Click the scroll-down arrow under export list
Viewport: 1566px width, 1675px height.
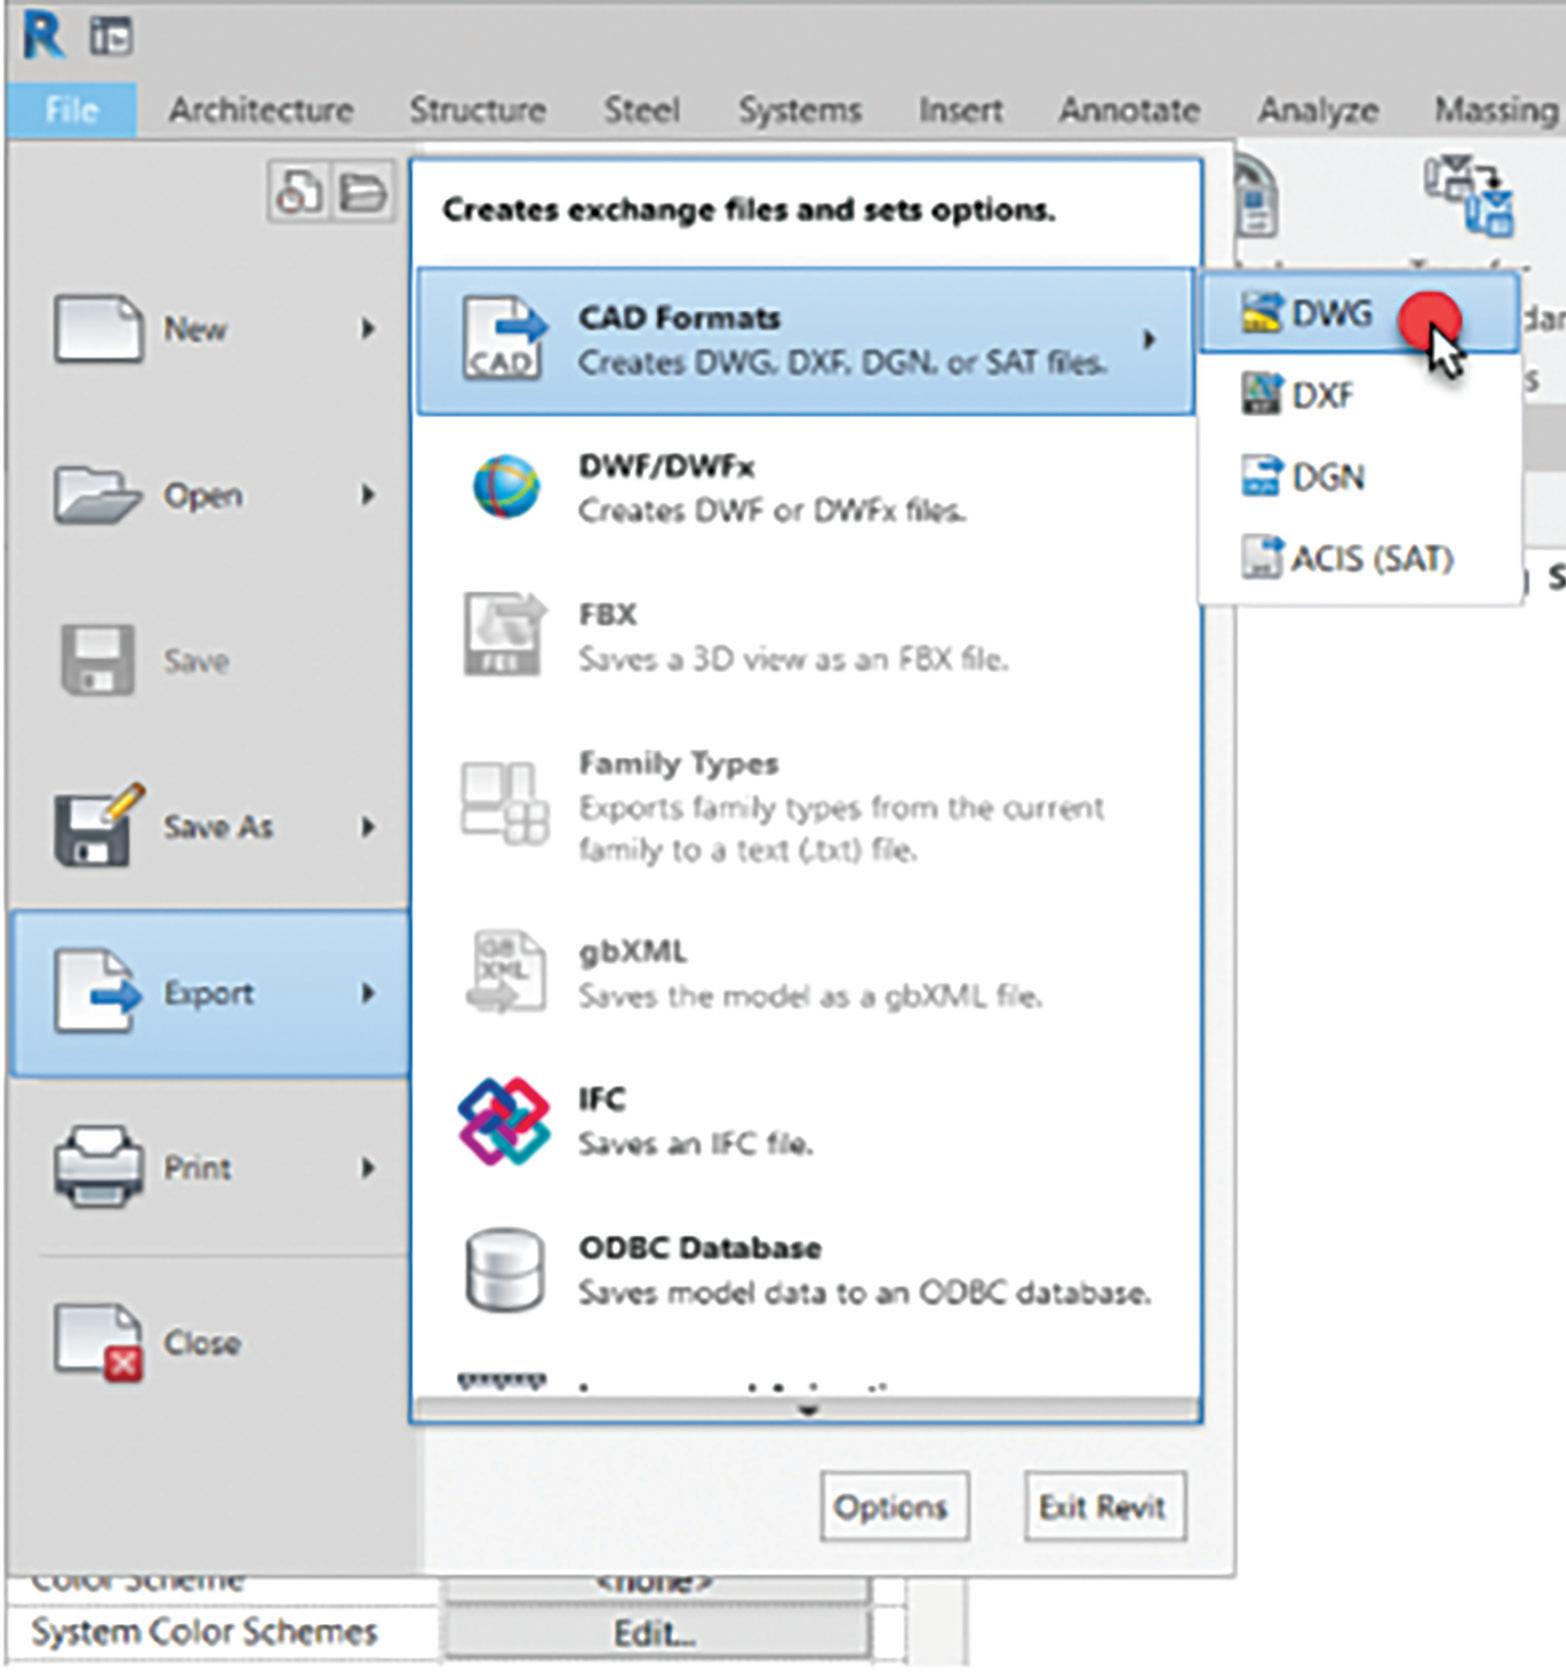(x=806, y=1410)
